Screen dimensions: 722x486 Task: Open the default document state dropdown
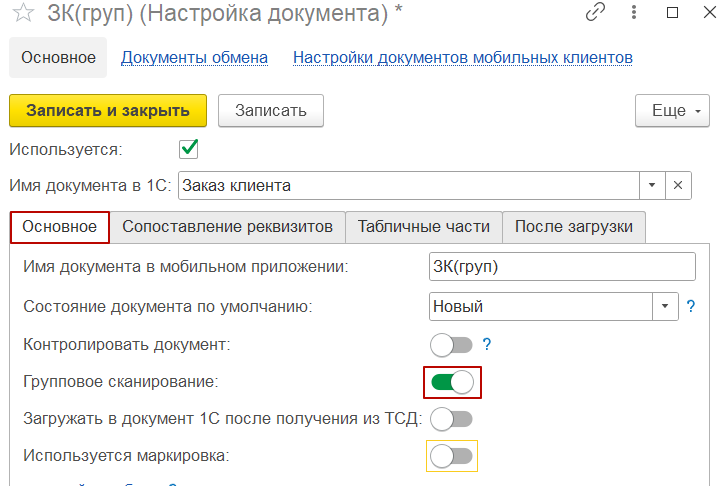tap(666, 306)
